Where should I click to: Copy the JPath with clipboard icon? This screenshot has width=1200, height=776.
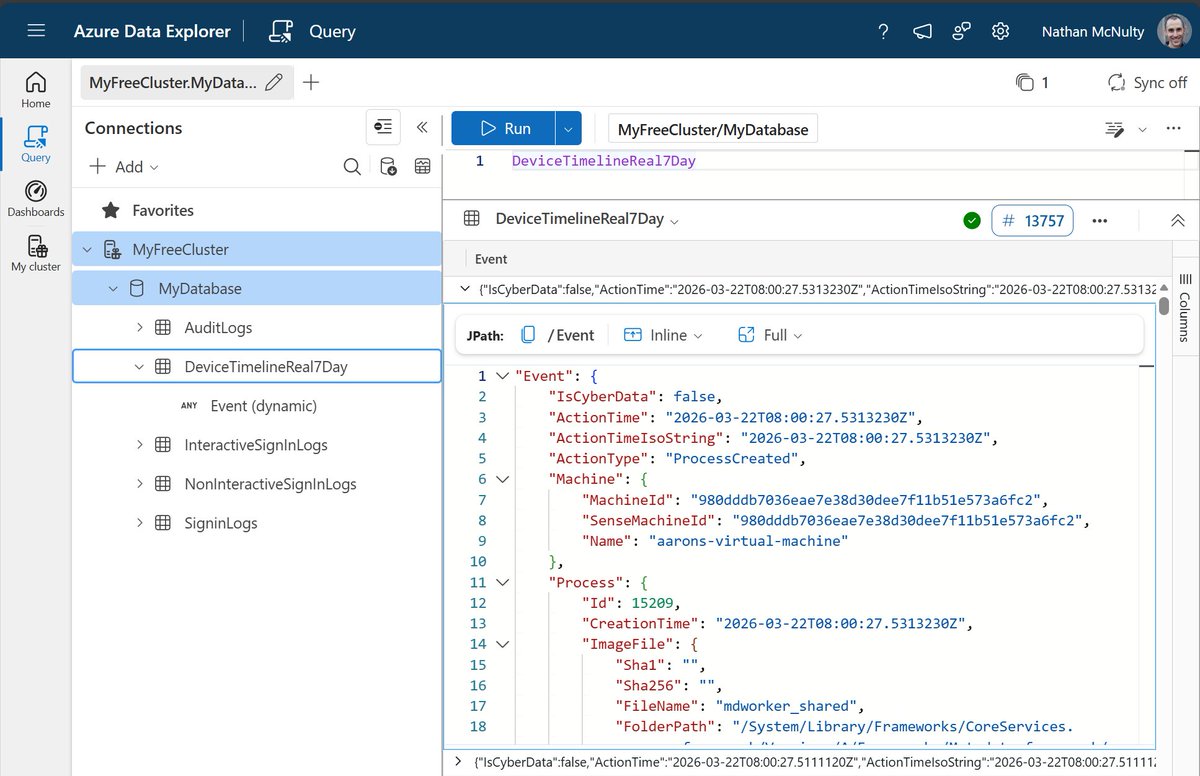tap(527, 335)
